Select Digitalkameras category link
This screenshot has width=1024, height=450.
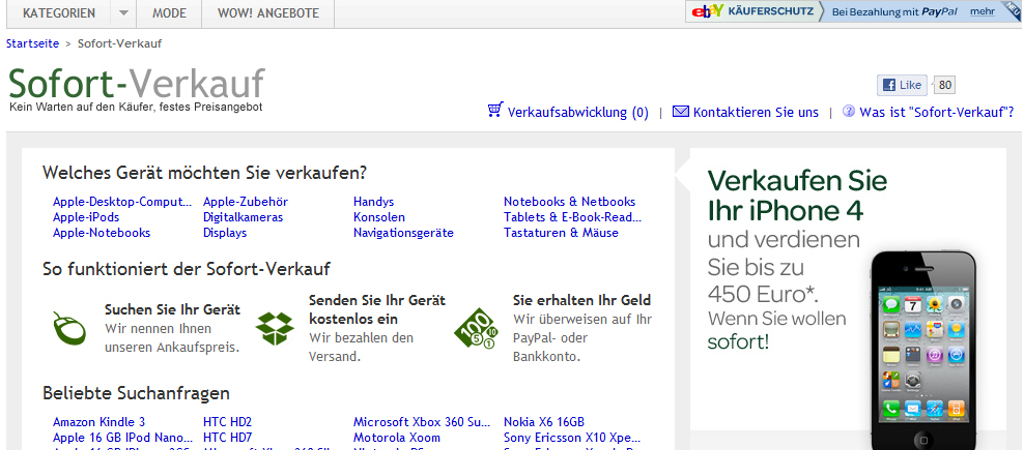pyautogui.click(x=243, y=217)
